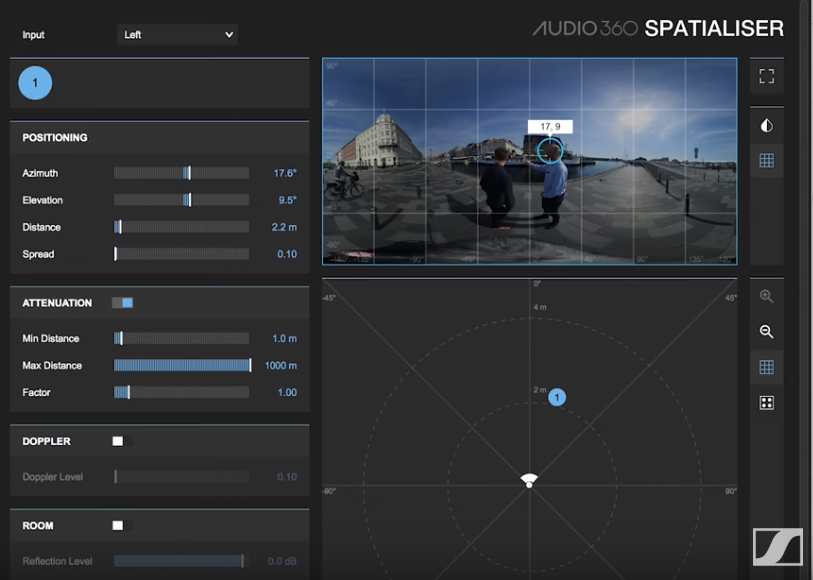Toggle the Attenuation switch

point(122,303)
